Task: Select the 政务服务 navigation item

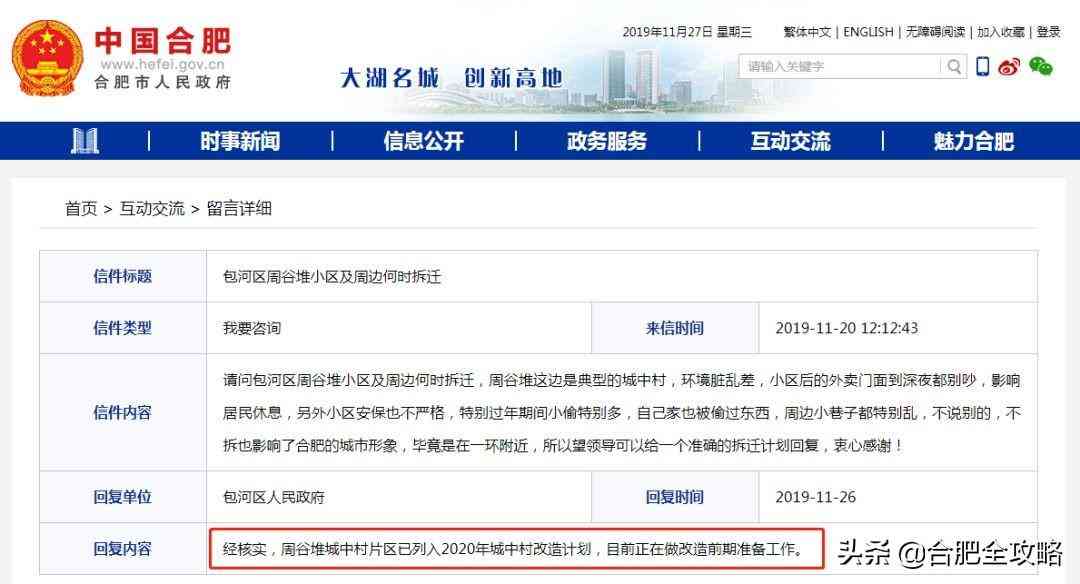Action: pos(606,141)
